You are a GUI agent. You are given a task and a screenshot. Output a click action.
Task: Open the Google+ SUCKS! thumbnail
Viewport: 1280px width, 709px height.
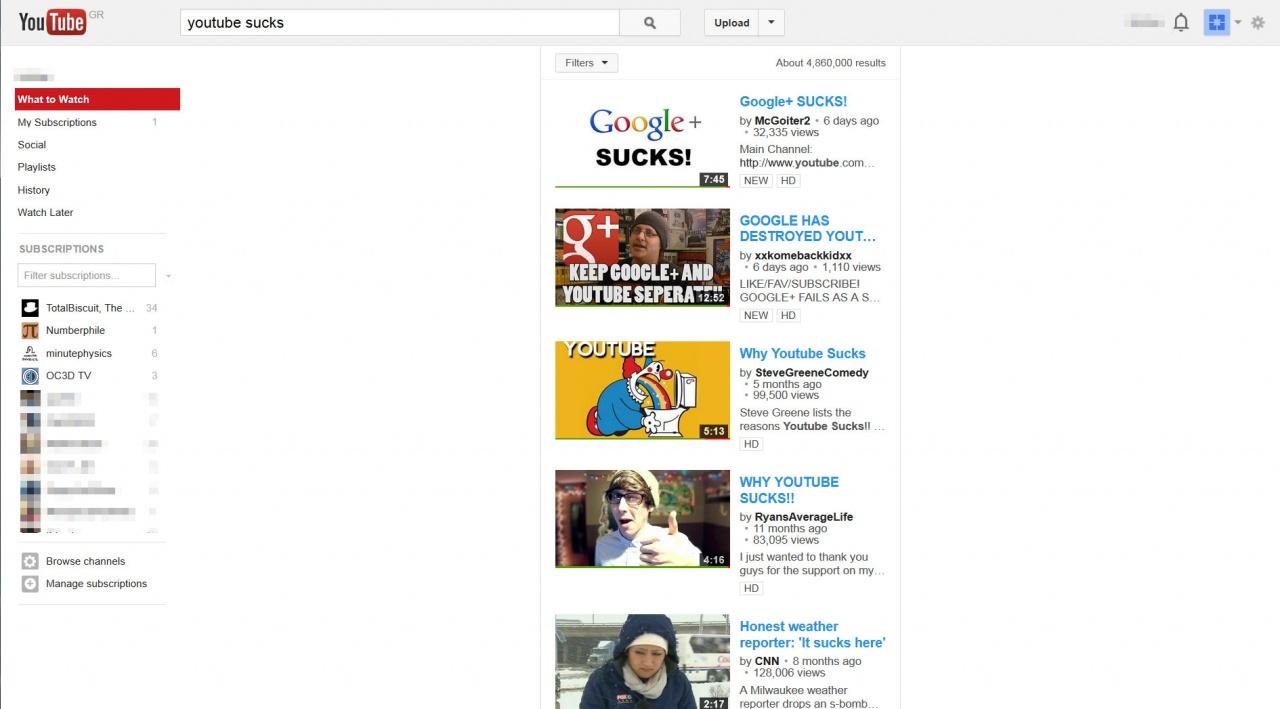coord(642,140)
